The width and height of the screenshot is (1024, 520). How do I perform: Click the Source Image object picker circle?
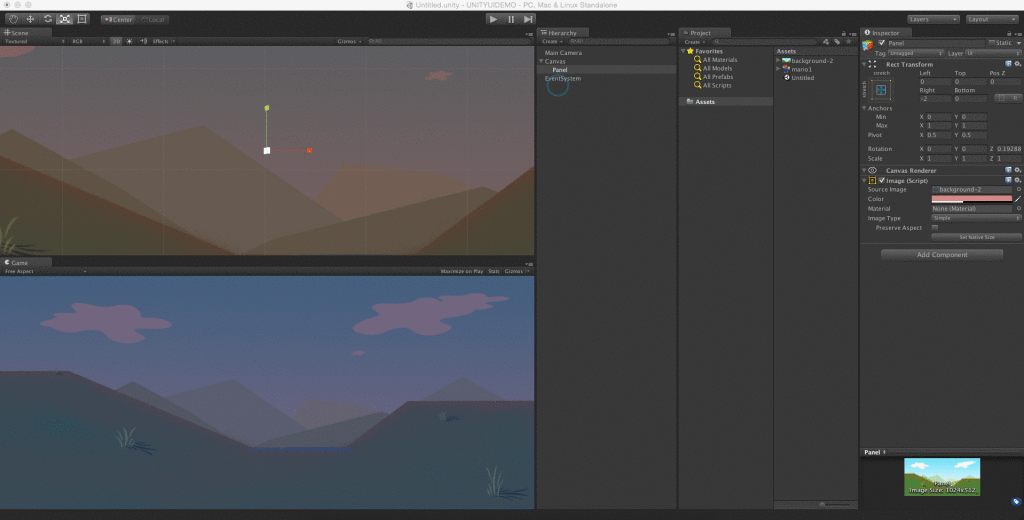point(1018,189)
